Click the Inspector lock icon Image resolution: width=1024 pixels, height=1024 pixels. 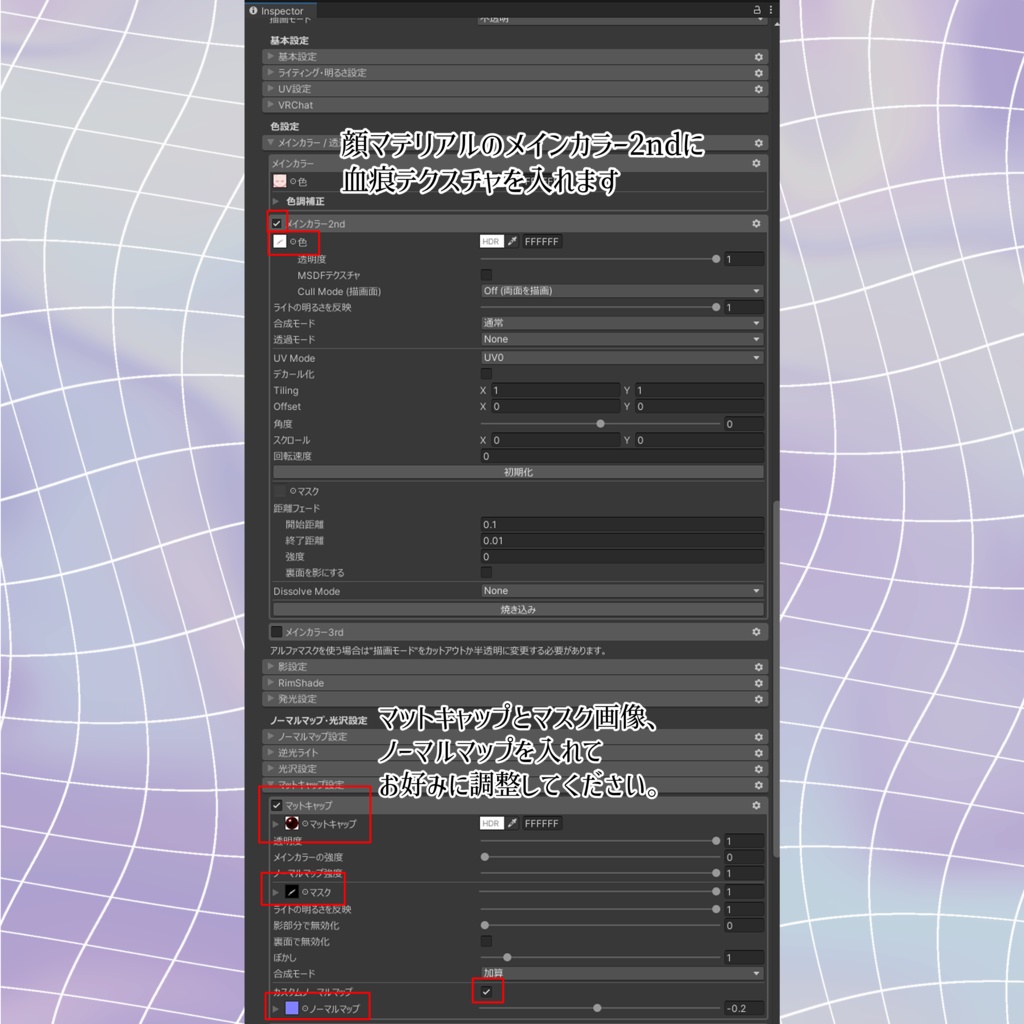coord(757,10)
